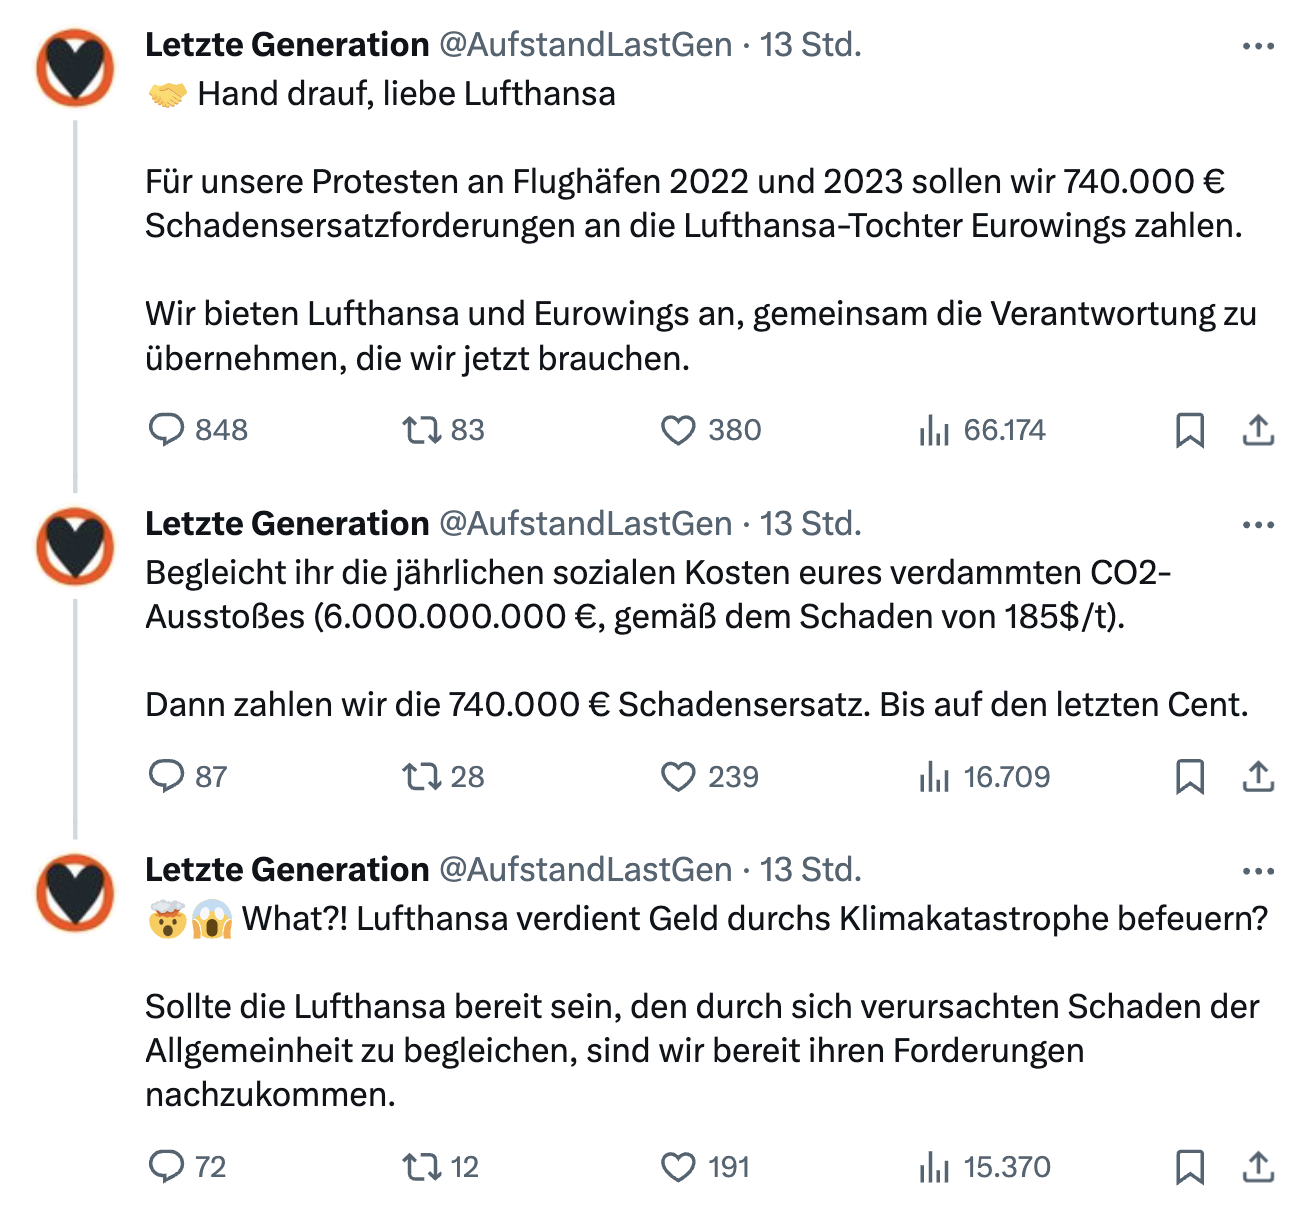Bookmark the 'Begleicht ihr' CO2 tweet
Screen dimensions: 1314x1208
[x=1189, y=776]
